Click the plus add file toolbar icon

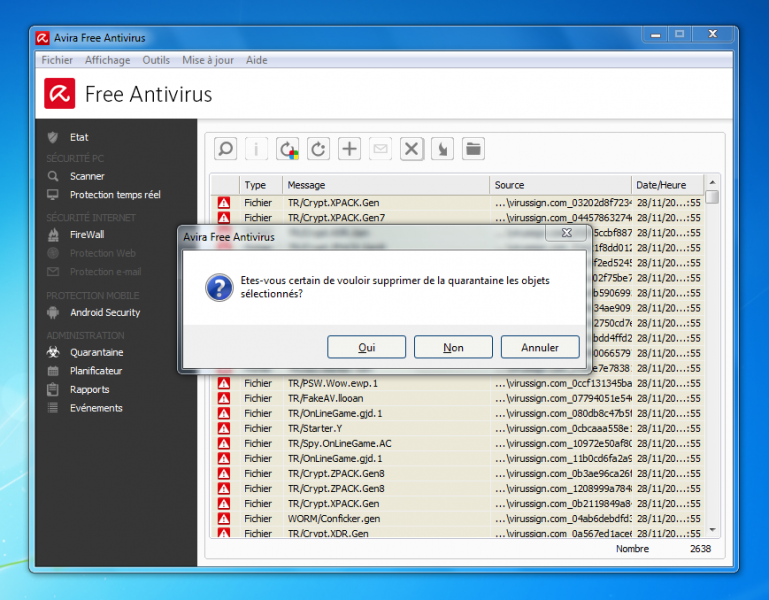click(350, 149)
